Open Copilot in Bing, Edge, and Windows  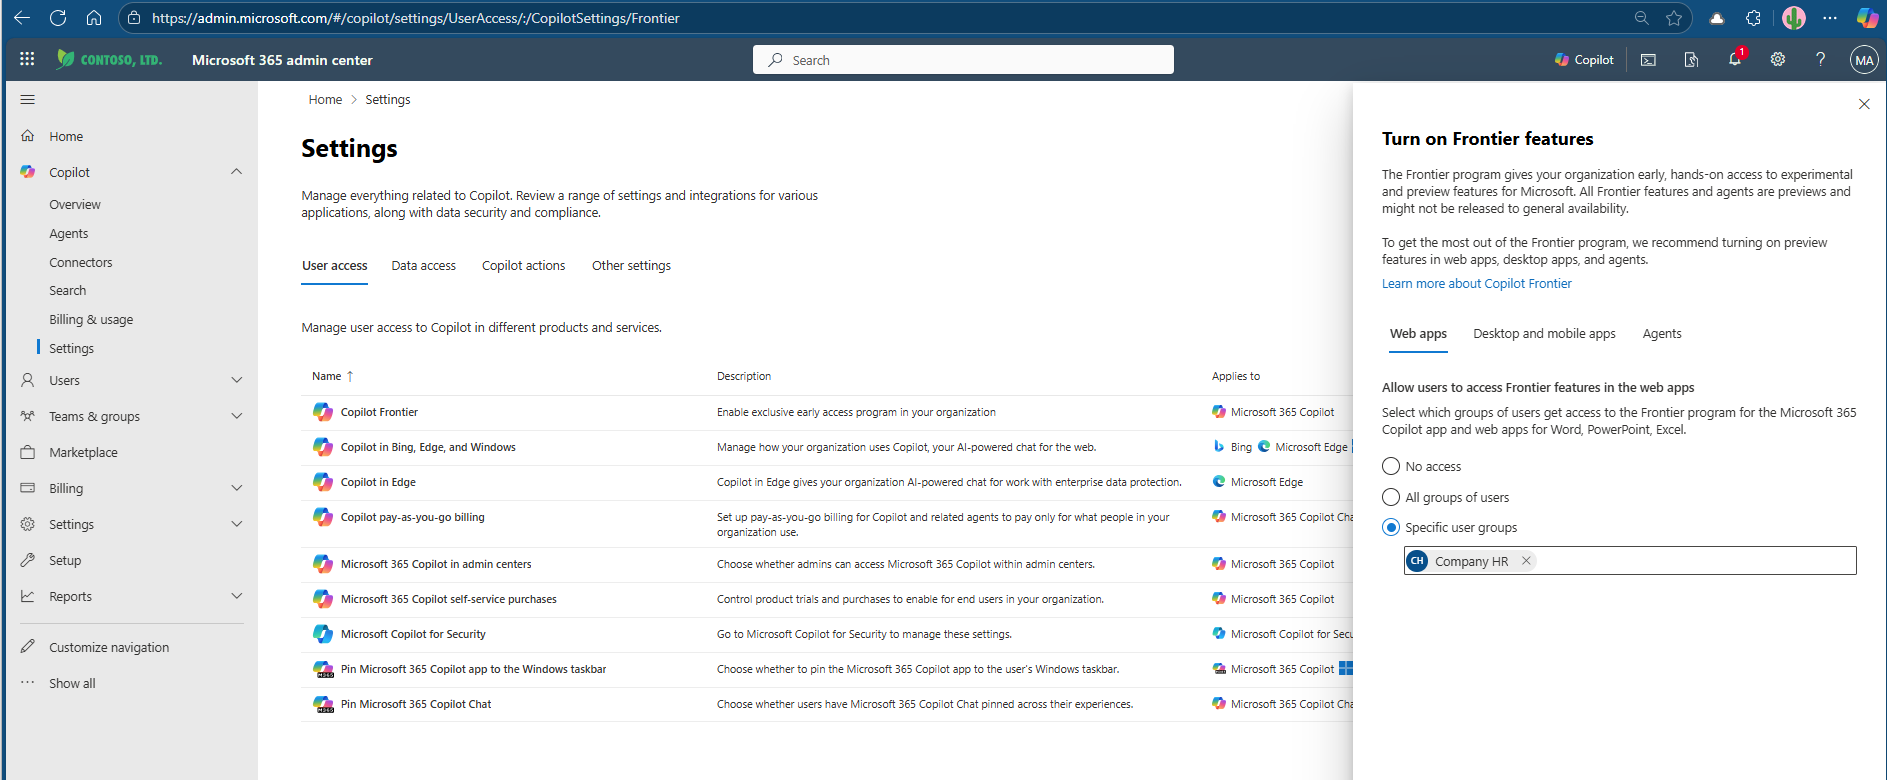pyautogui.click(x=428, y=447)
